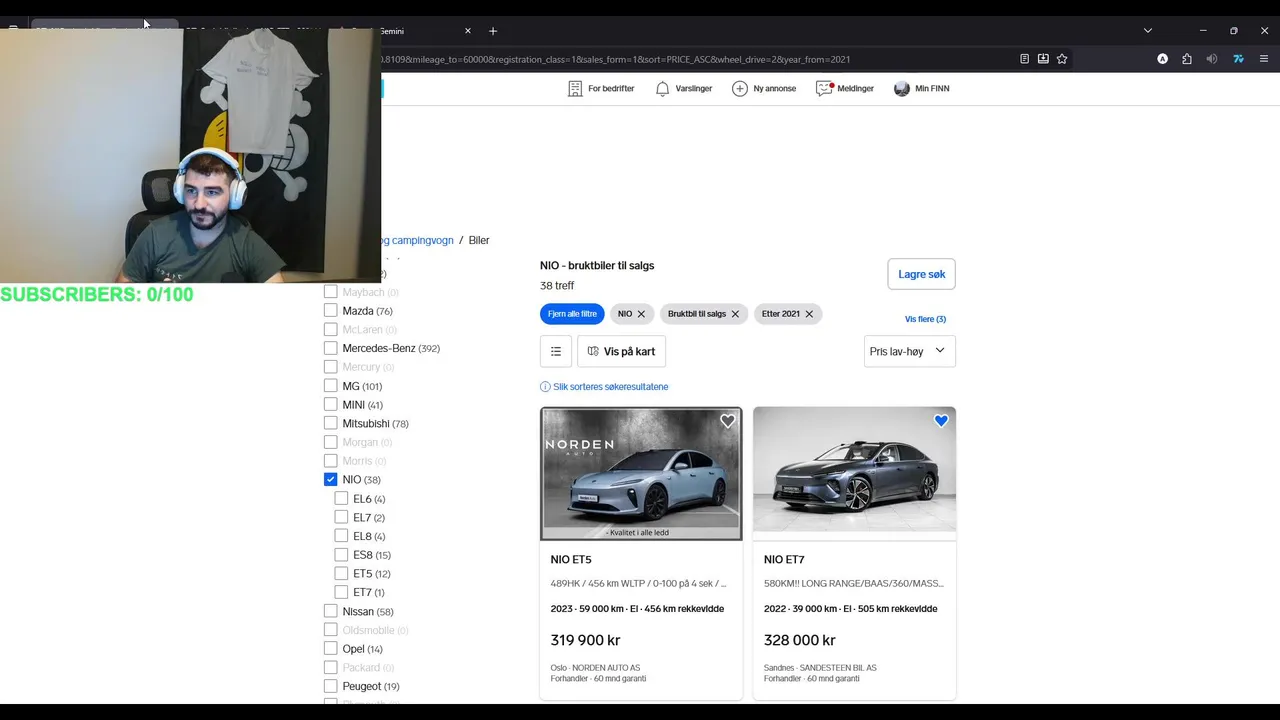Viewport: 1280px width, 720px height.
Task: Check the EL6 model filter
Action: (x=341, y=499)
